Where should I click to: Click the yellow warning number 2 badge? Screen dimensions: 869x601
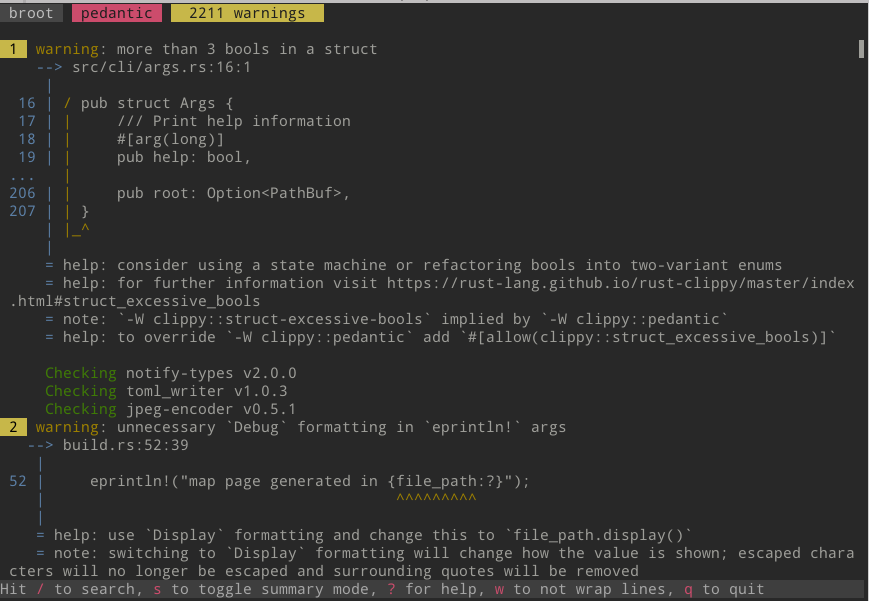point(14,427)
